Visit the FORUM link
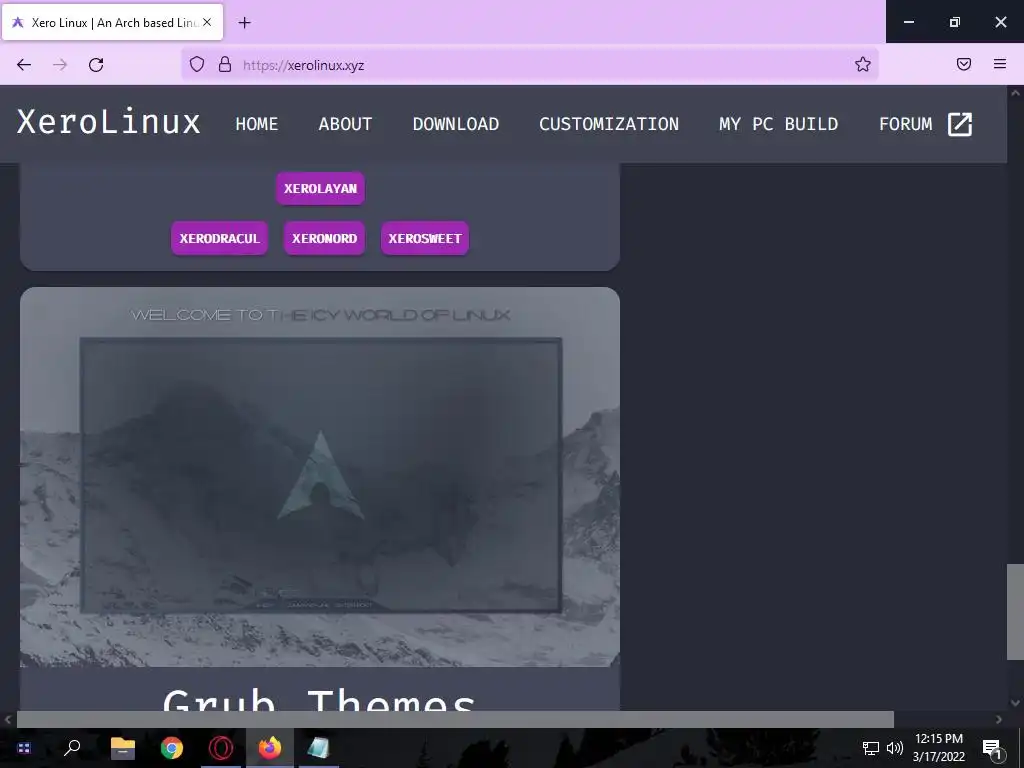 [905, 123]
